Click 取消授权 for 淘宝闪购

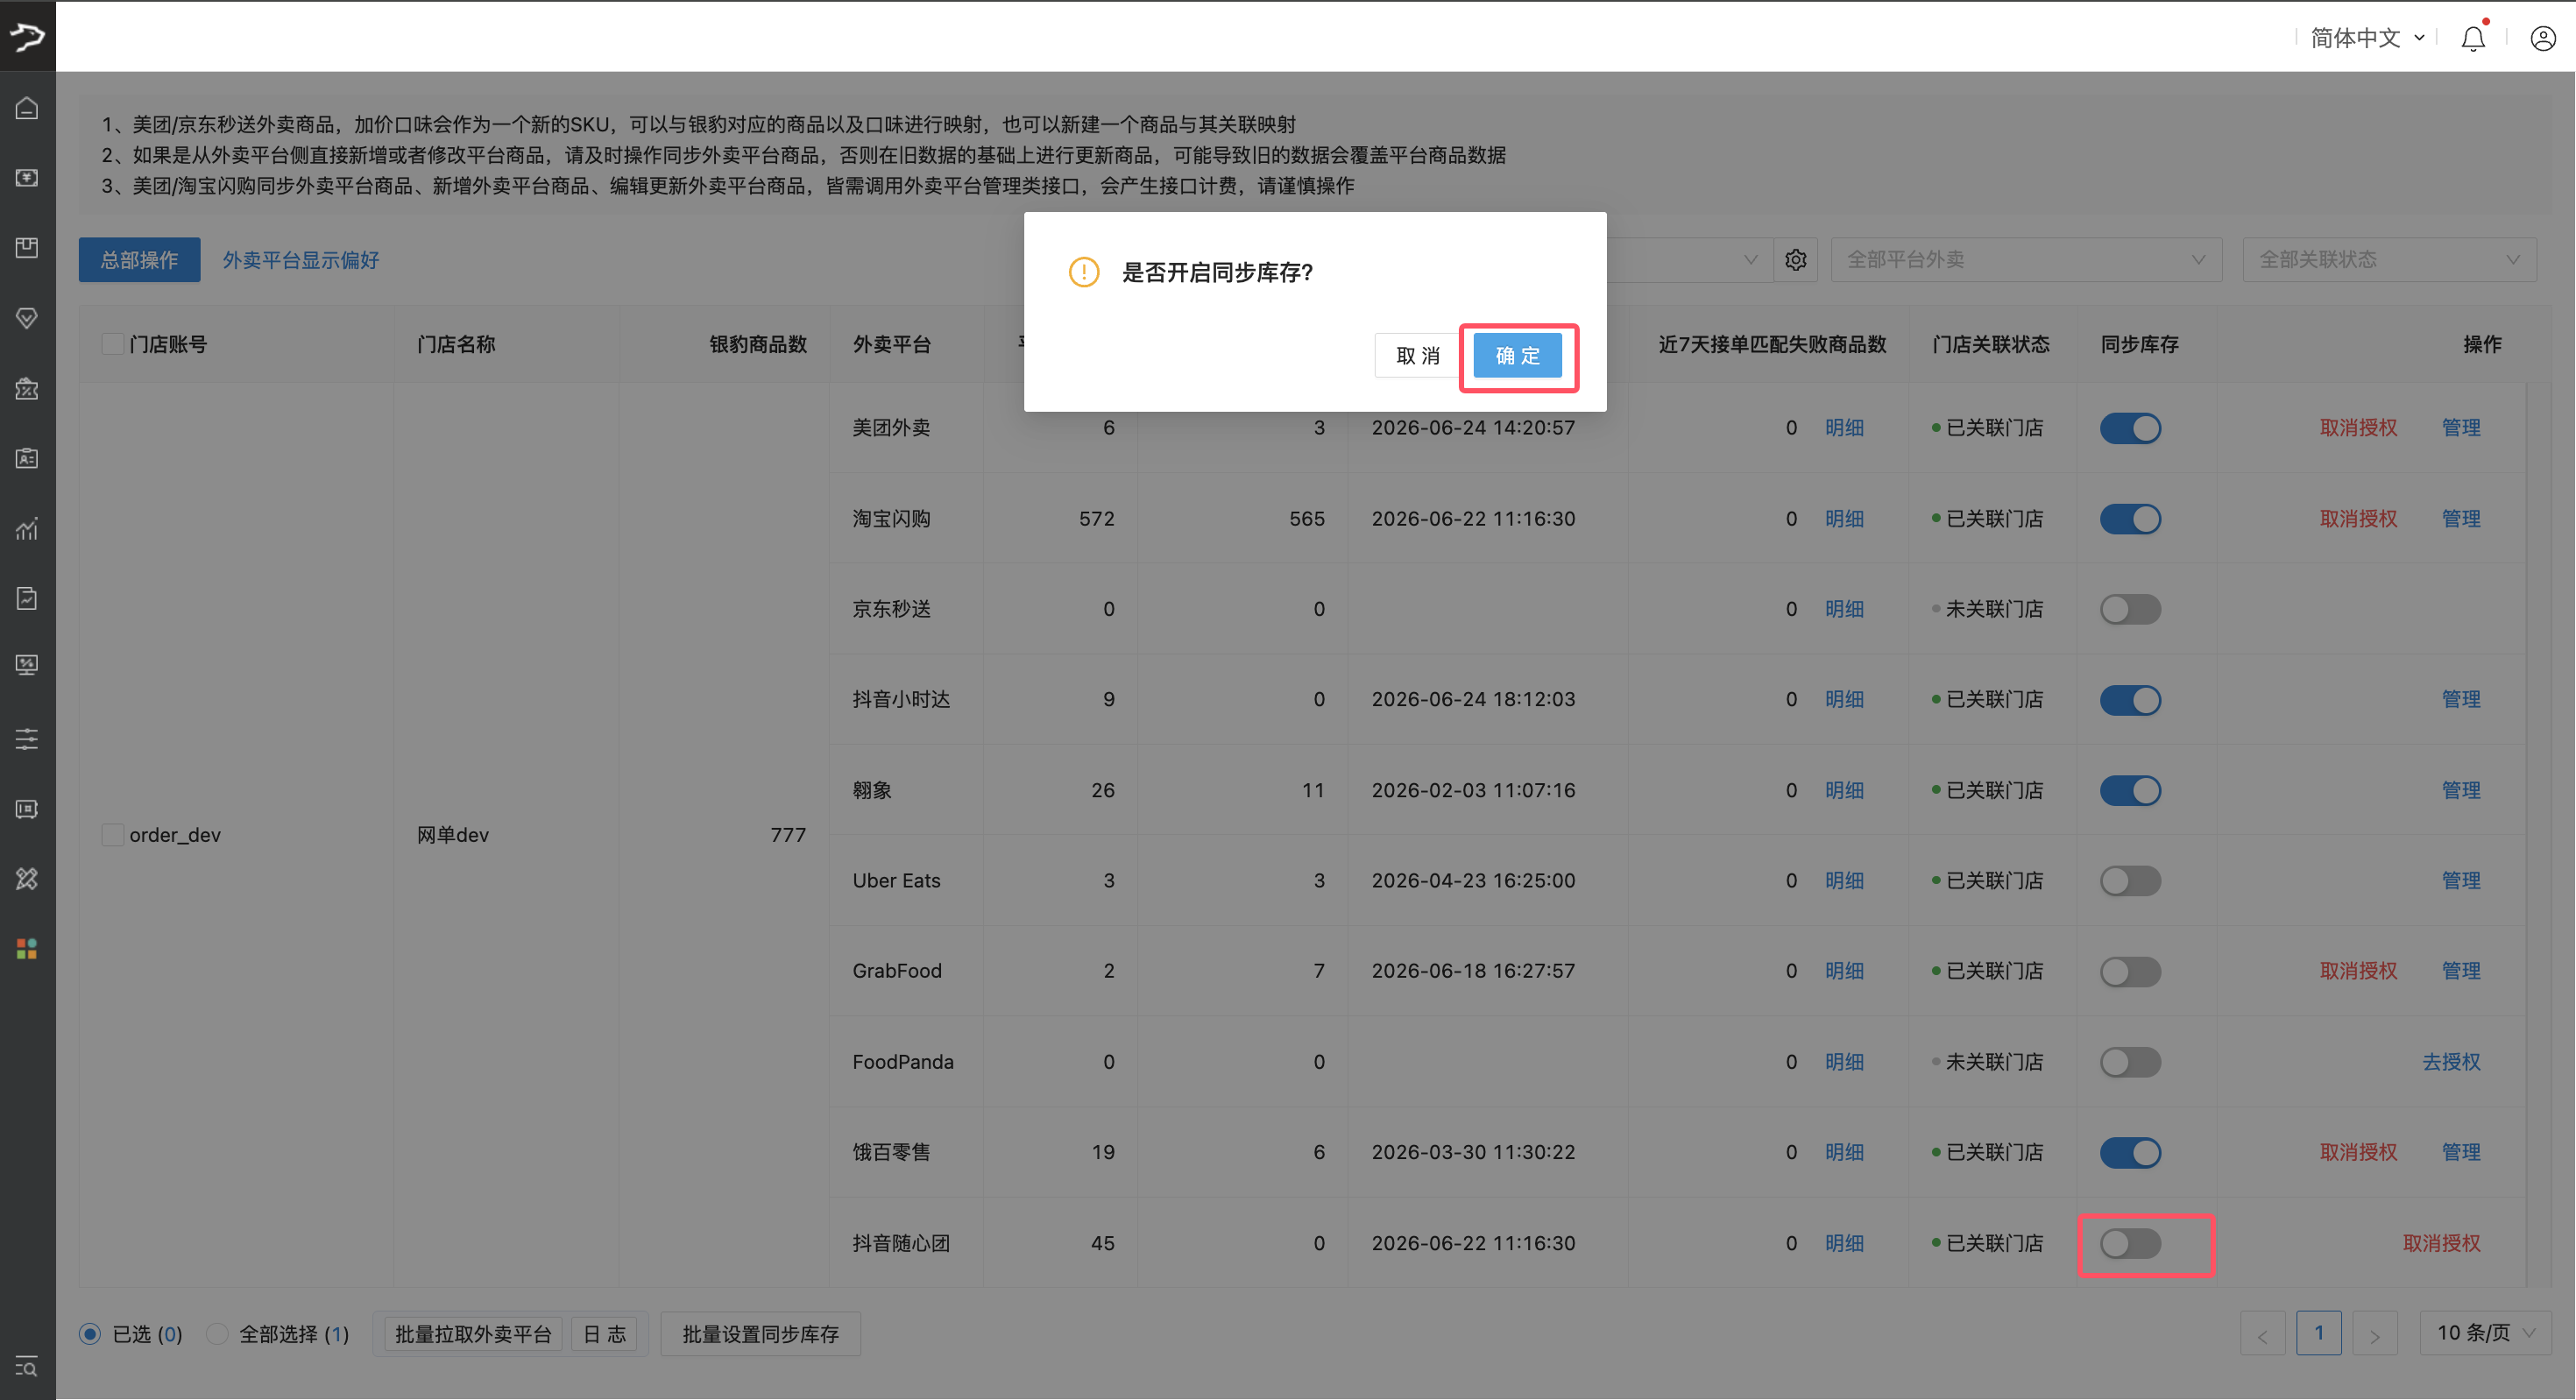pyautogui.click(x=2358, y=519)
